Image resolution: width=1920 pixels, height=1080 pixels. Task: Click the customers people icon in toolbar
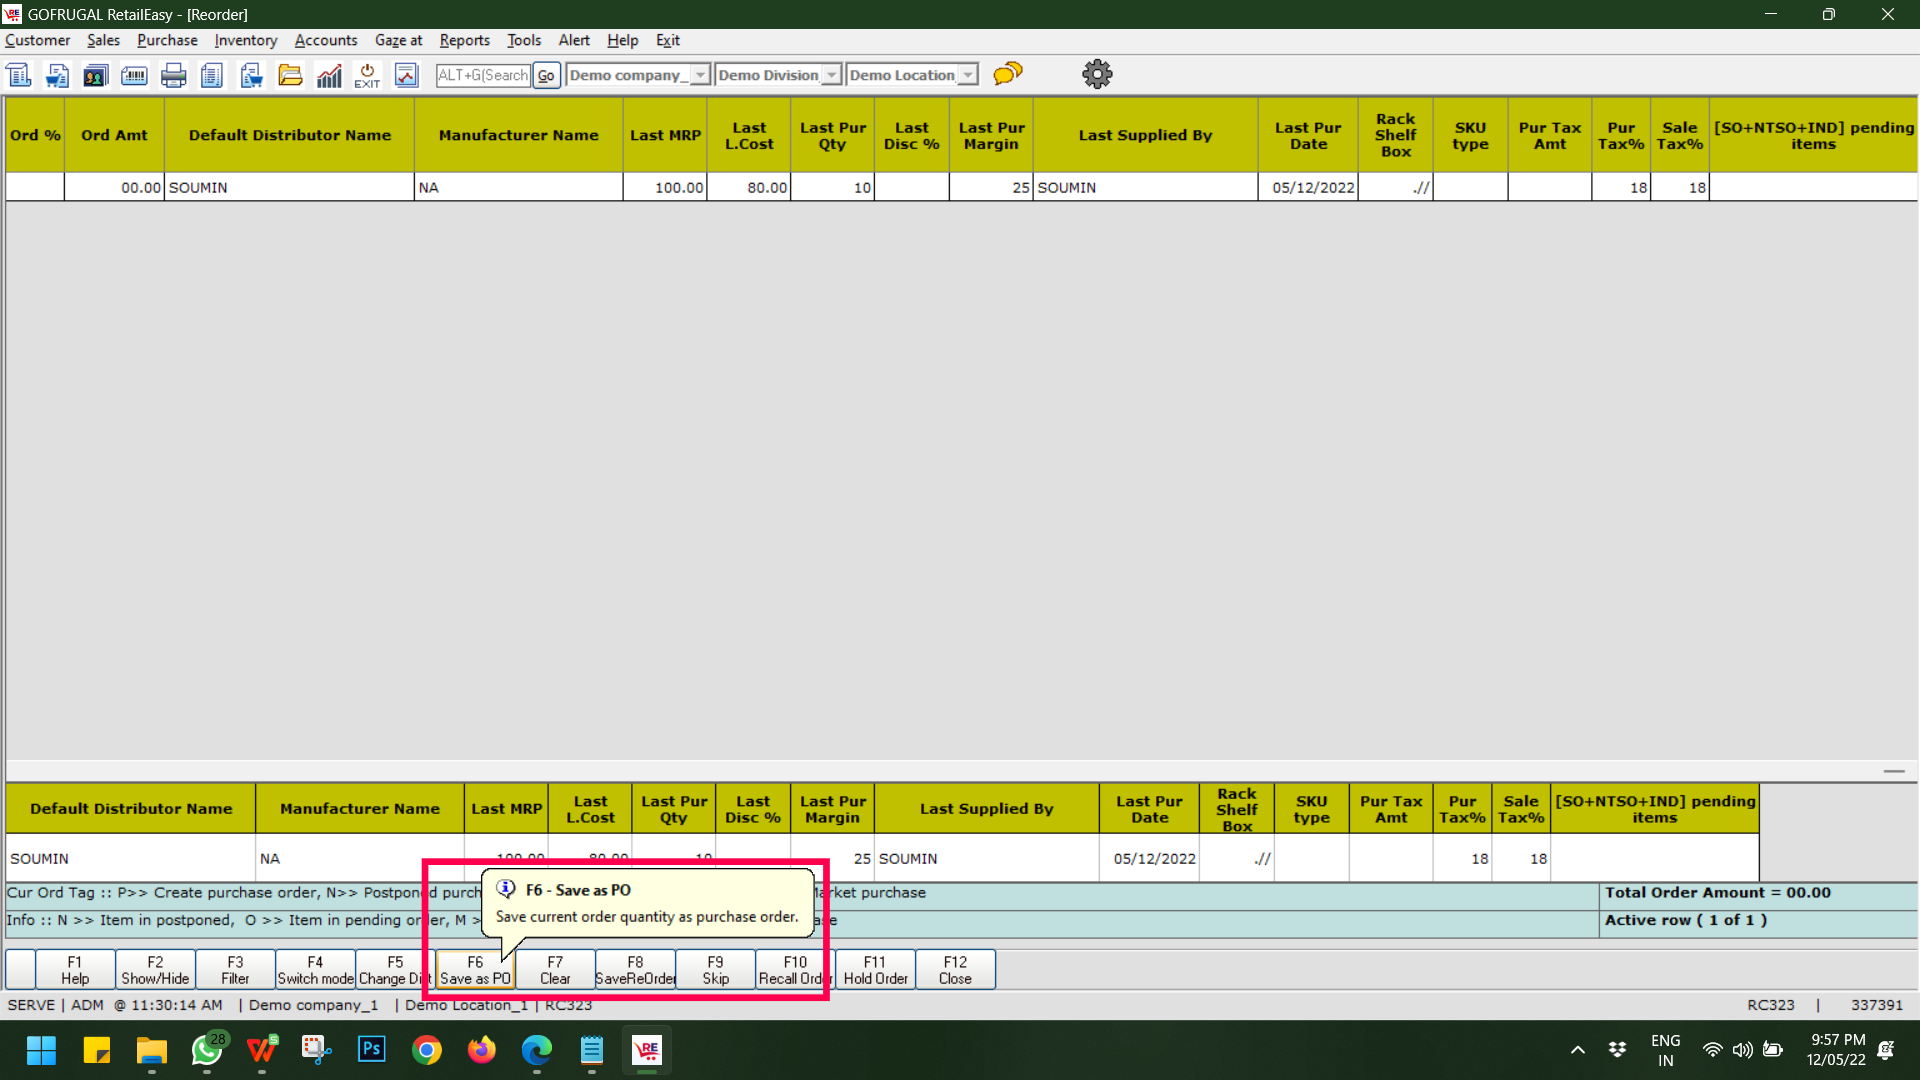[95, 75]
